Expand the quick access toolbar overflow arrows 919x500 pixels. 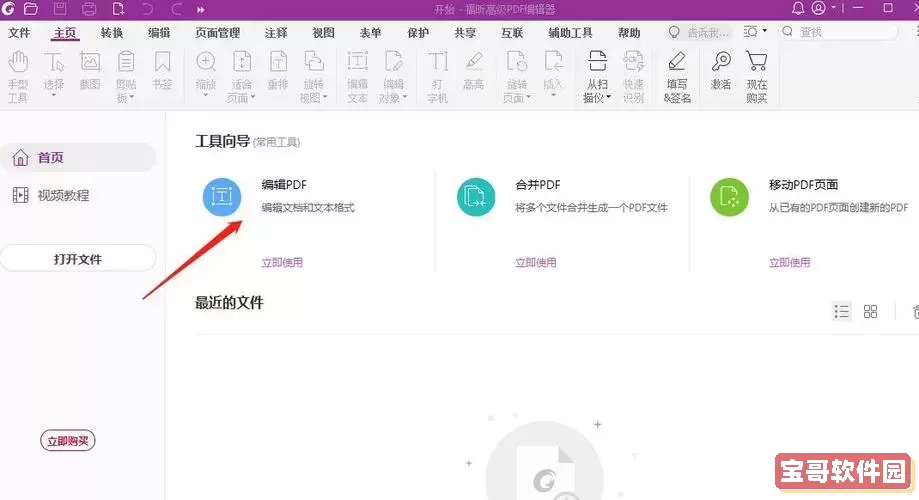[x=200, y=10]
